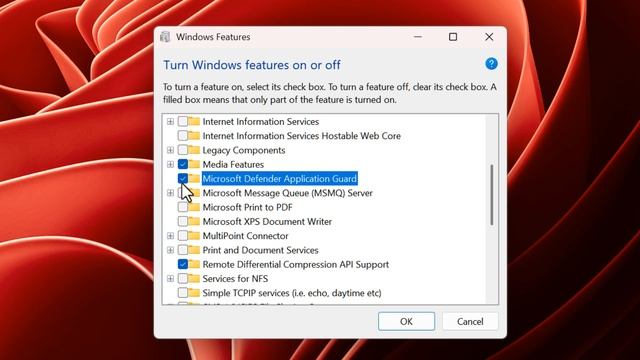
Task: Select the Media Features label
Action: tap(233, 164)
